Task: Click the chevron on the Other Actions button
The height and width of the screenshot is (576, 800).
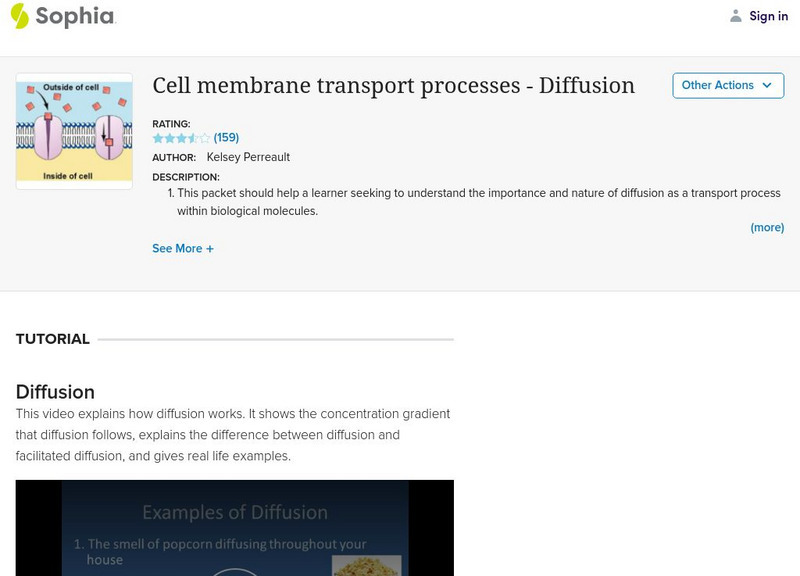Action: click(765, 86)
